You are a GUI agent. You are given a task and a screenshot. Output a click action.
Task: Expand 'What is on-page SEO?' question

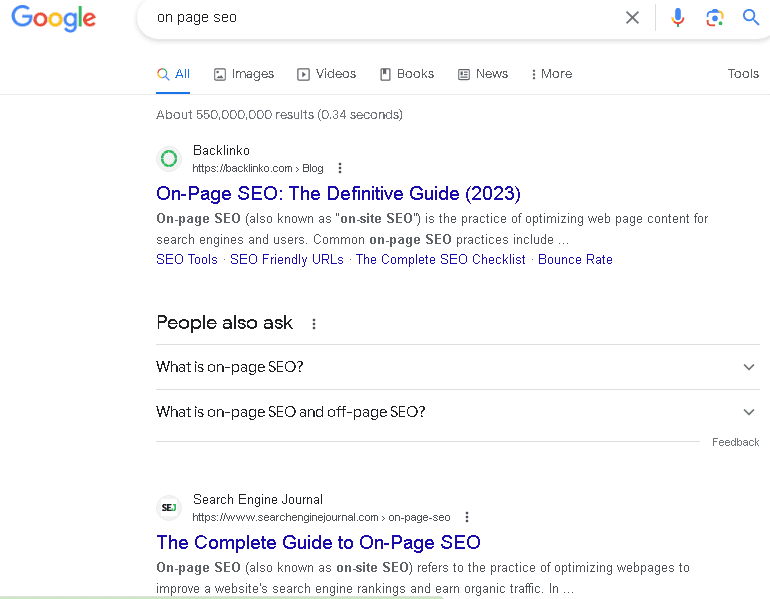tap(458, 367)
